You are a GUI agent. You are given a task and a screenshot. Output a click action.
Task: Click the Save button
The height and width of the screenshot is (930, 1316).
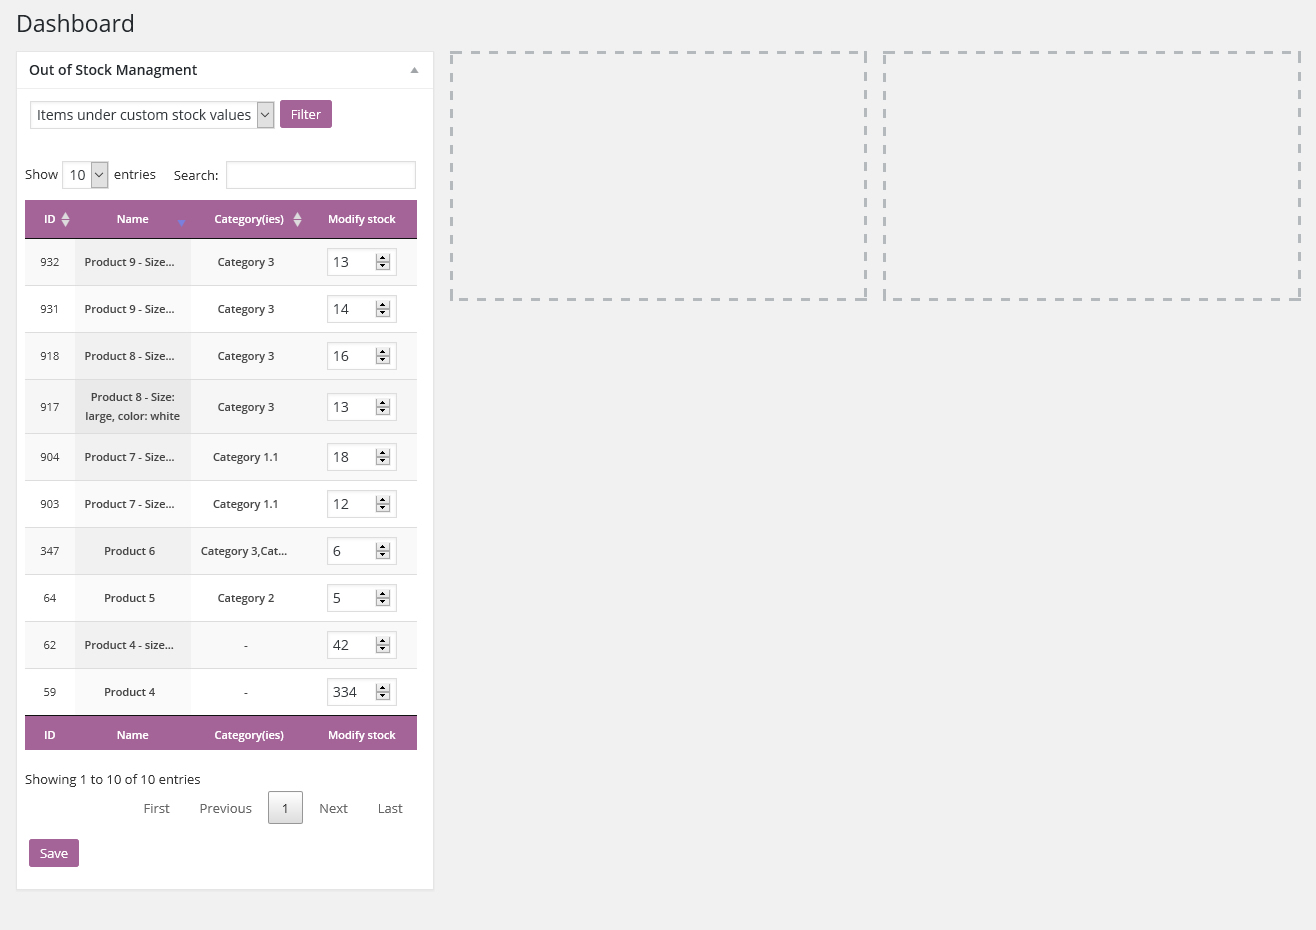pyautogui.click(x=54, y=853)
